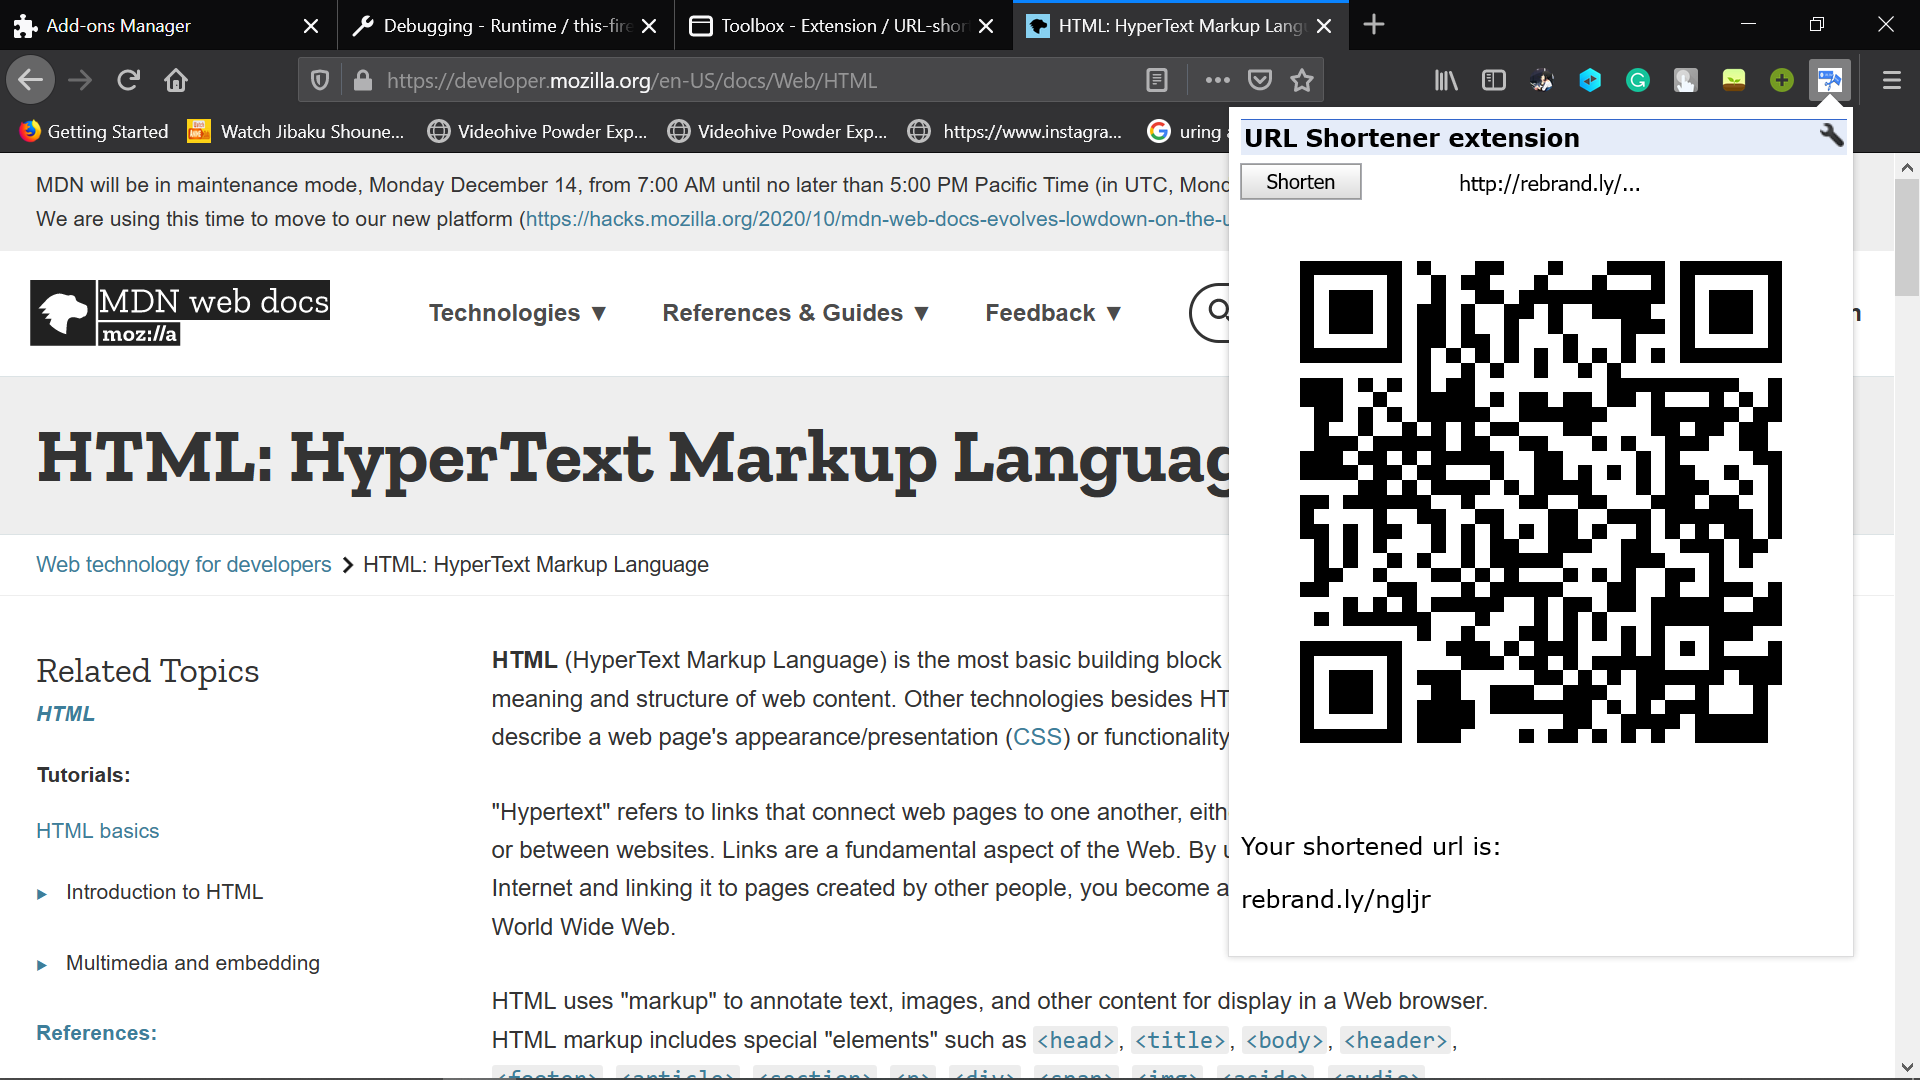Click the green plus extension icon
Viewport: 1920px width, 1080px height.
click(x=1782, y=80)
